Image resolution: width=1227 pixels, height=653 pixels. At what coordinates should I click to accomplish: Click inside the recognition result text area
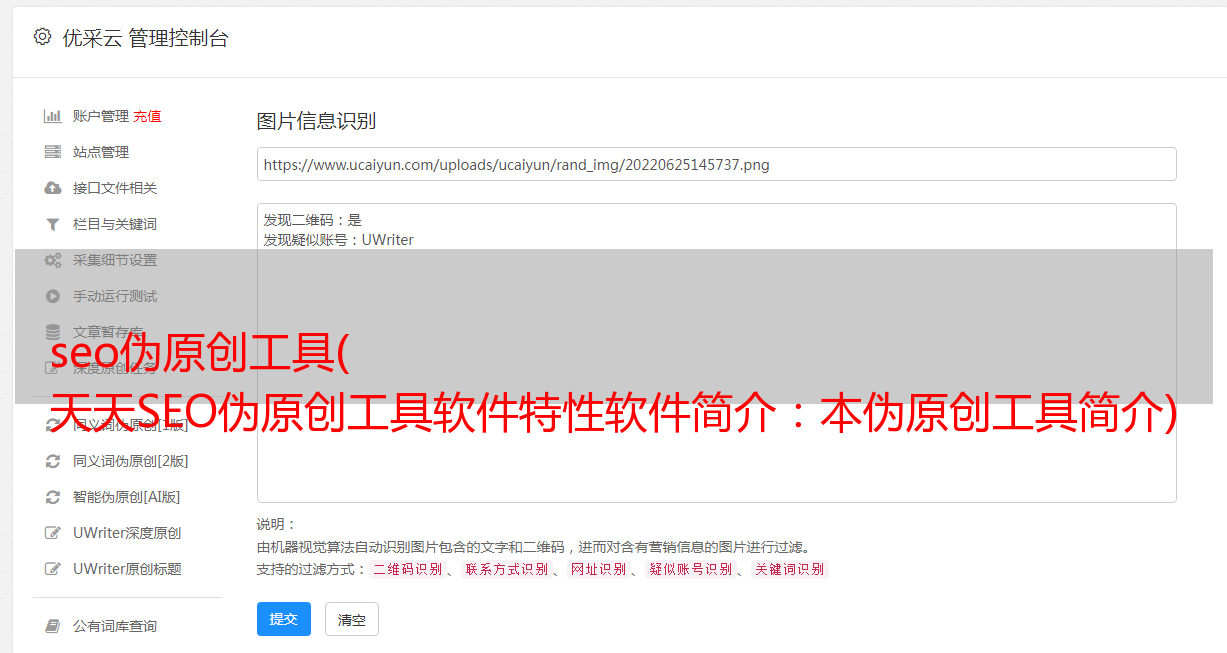716,353
